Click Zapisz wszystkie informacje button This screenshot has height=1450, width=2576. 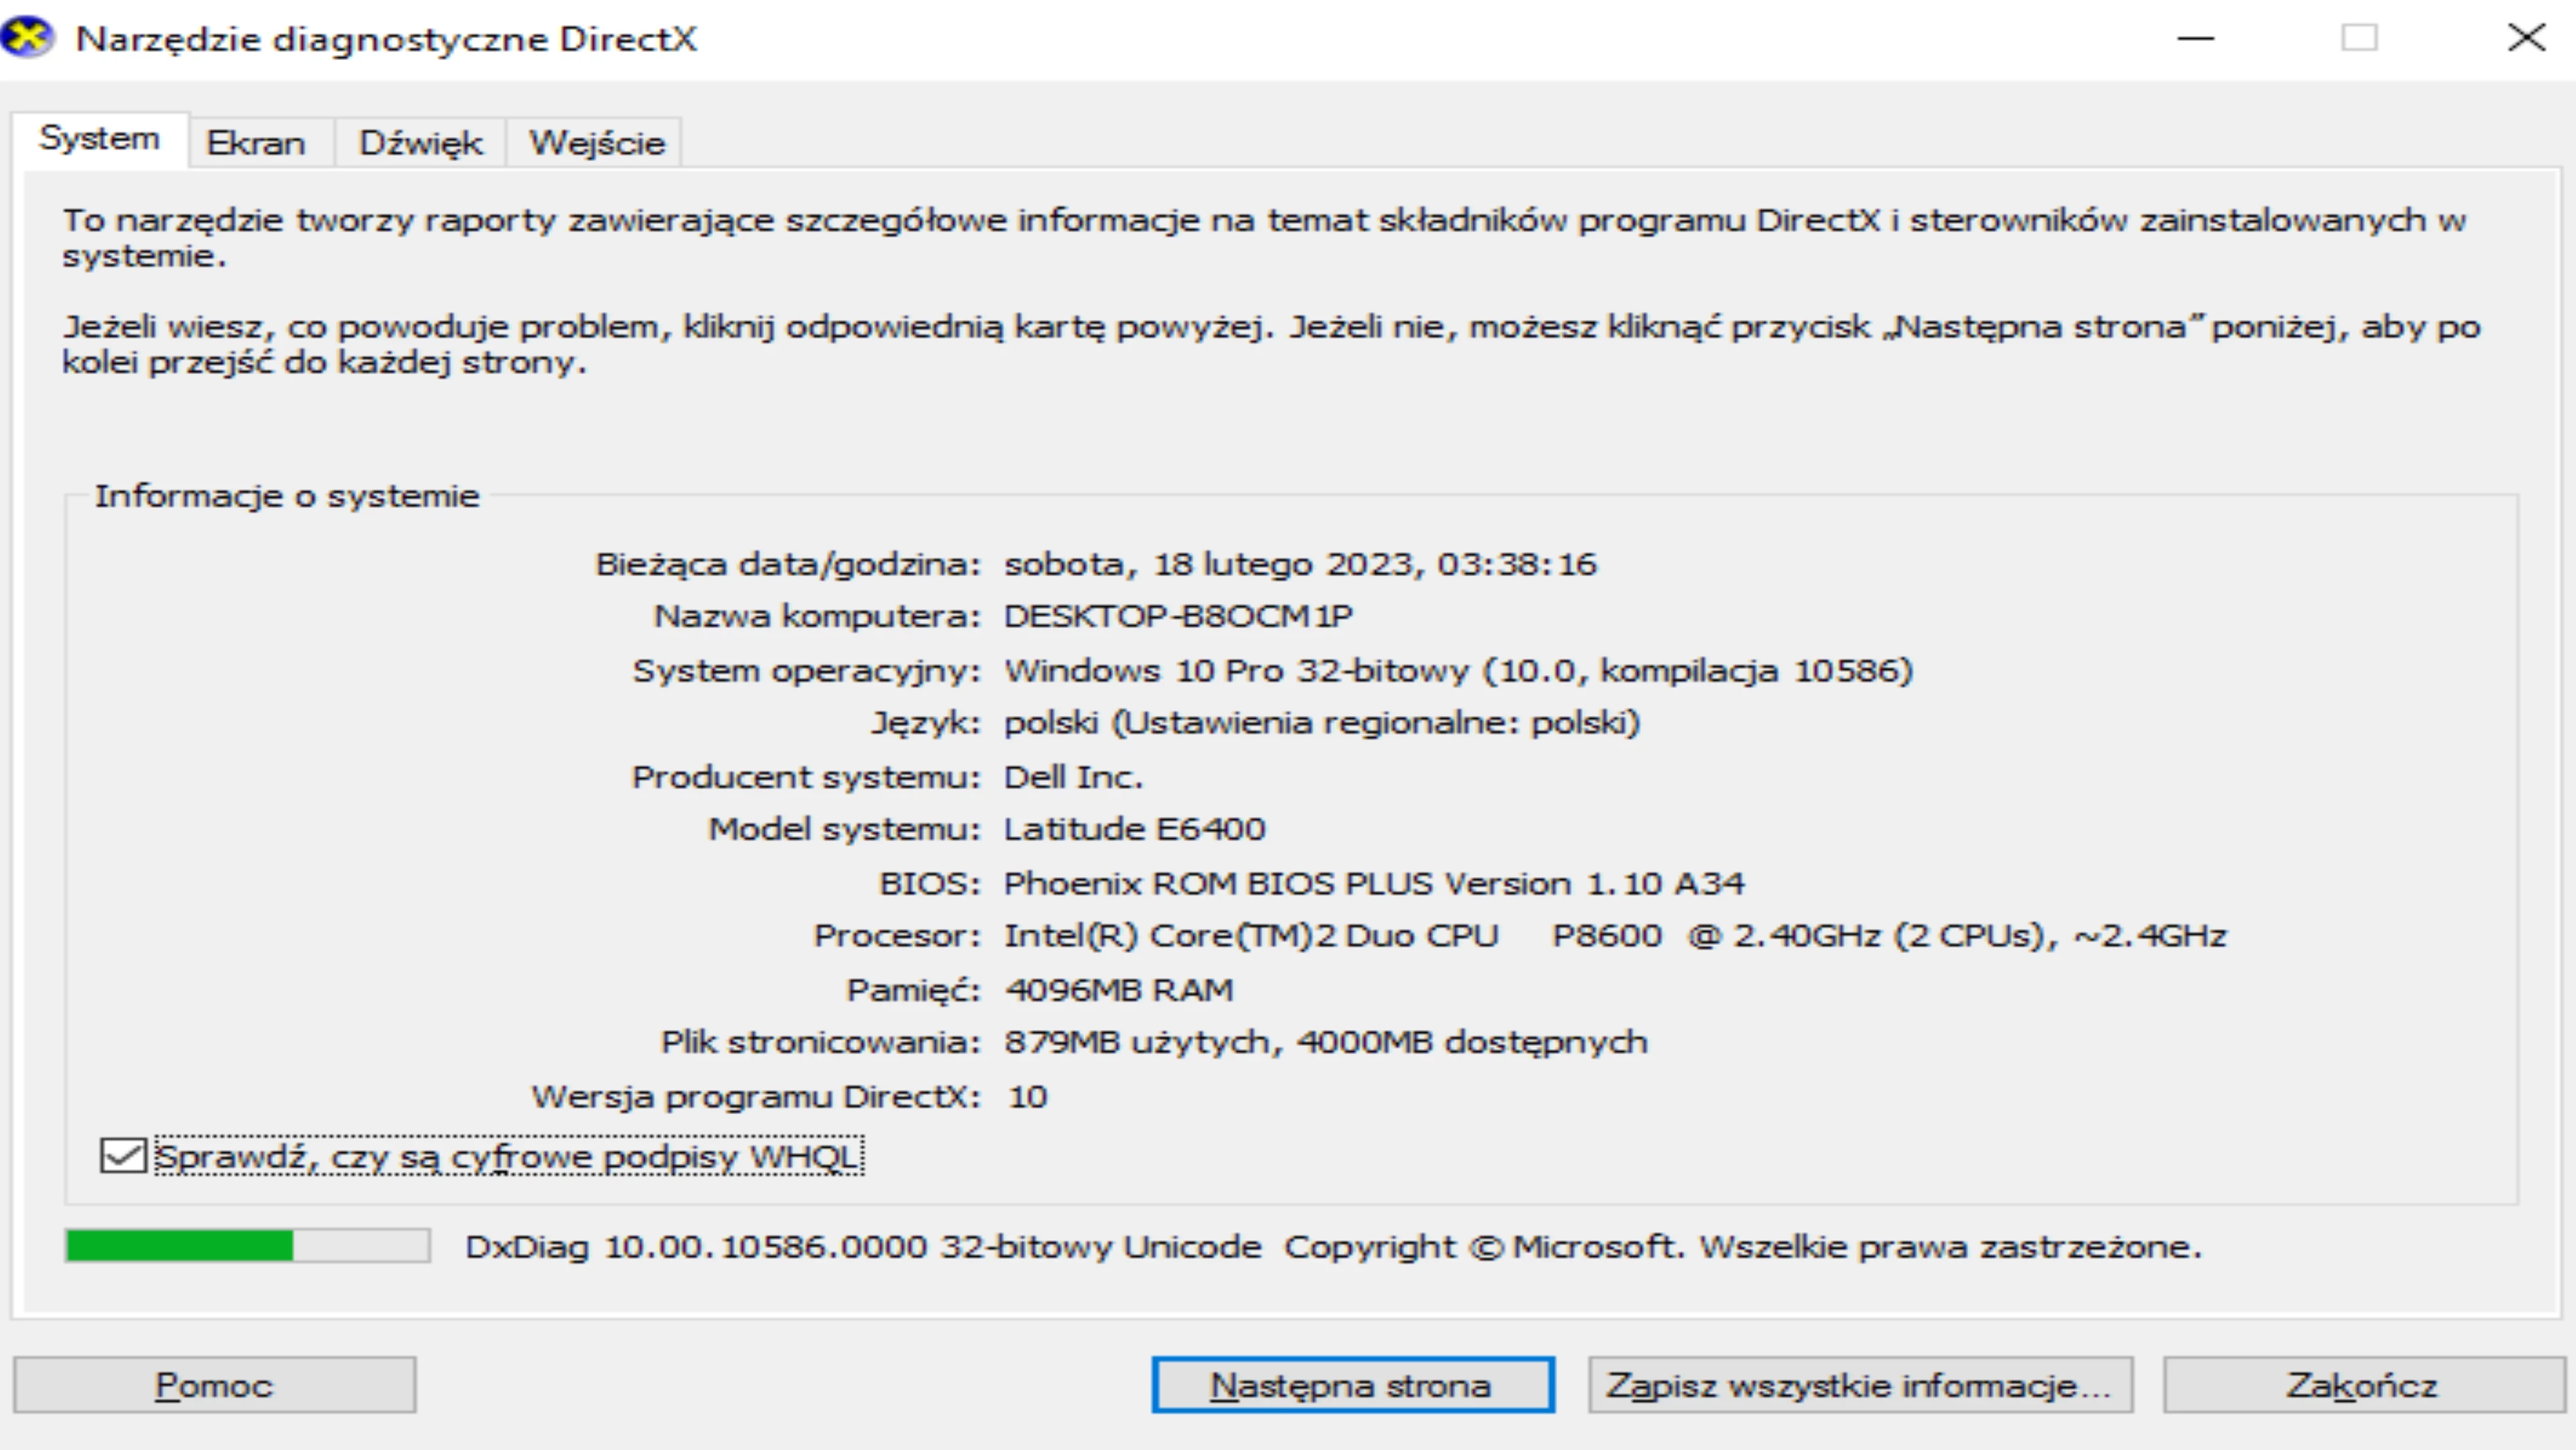pos(1860,1385)
